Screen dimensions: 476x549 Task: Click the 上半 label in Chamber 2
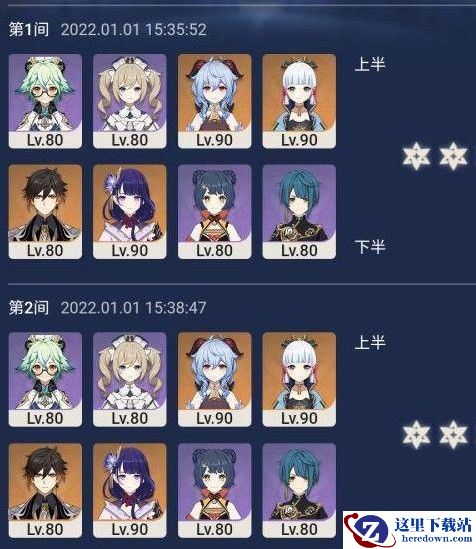pos(370,342)
